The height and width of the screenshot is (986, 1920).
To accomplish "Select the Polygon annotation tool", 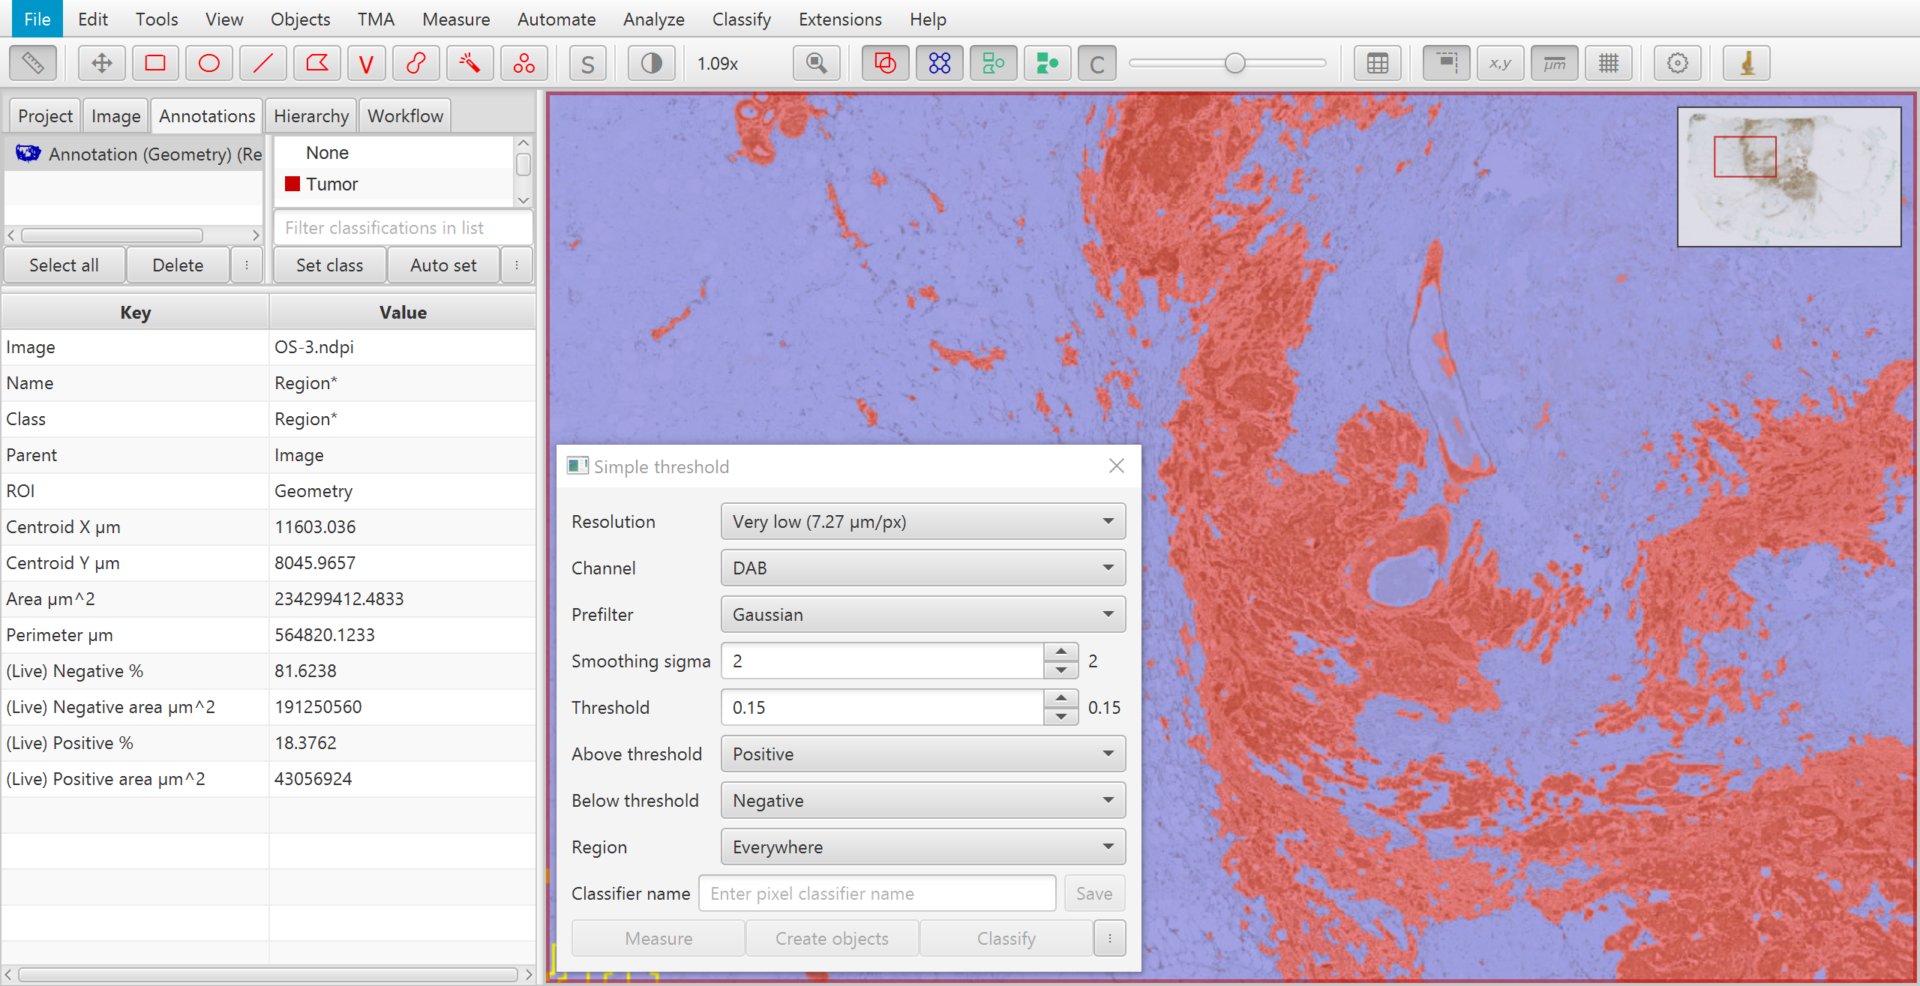I will 317,63.
